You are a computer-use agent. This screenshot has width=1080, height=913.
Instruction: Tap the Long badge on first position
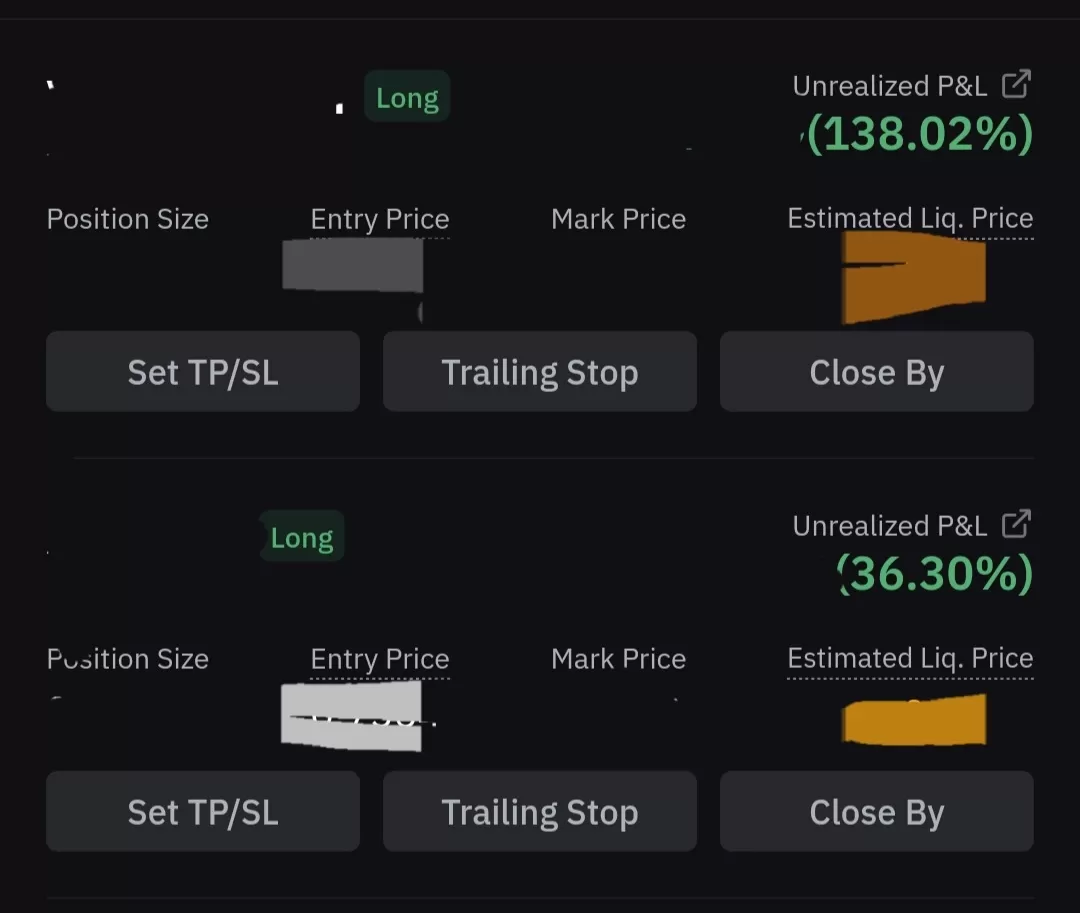point(407,96)
